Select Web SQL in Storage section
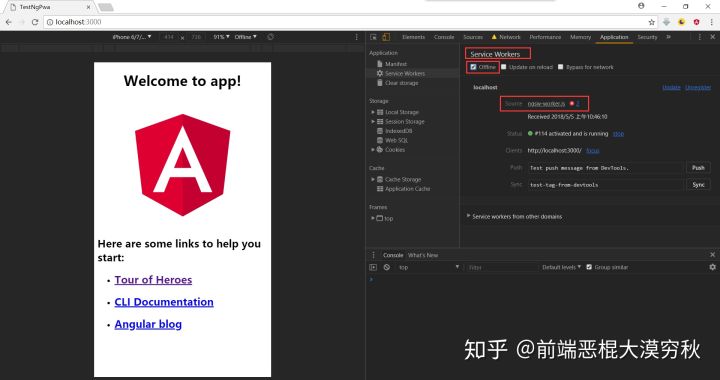This screenshot has width=720, height=380. click(396, 140)
